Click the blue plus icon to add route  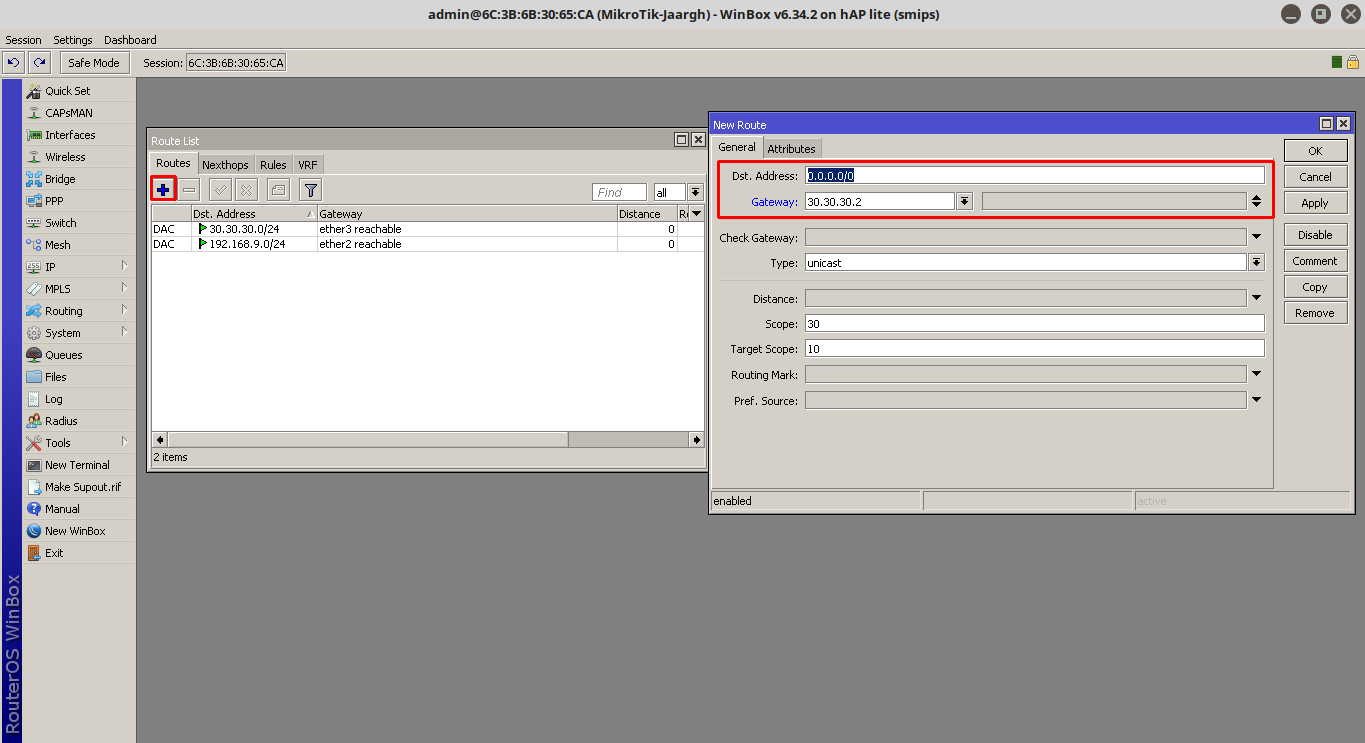click(x=163, y=189)
